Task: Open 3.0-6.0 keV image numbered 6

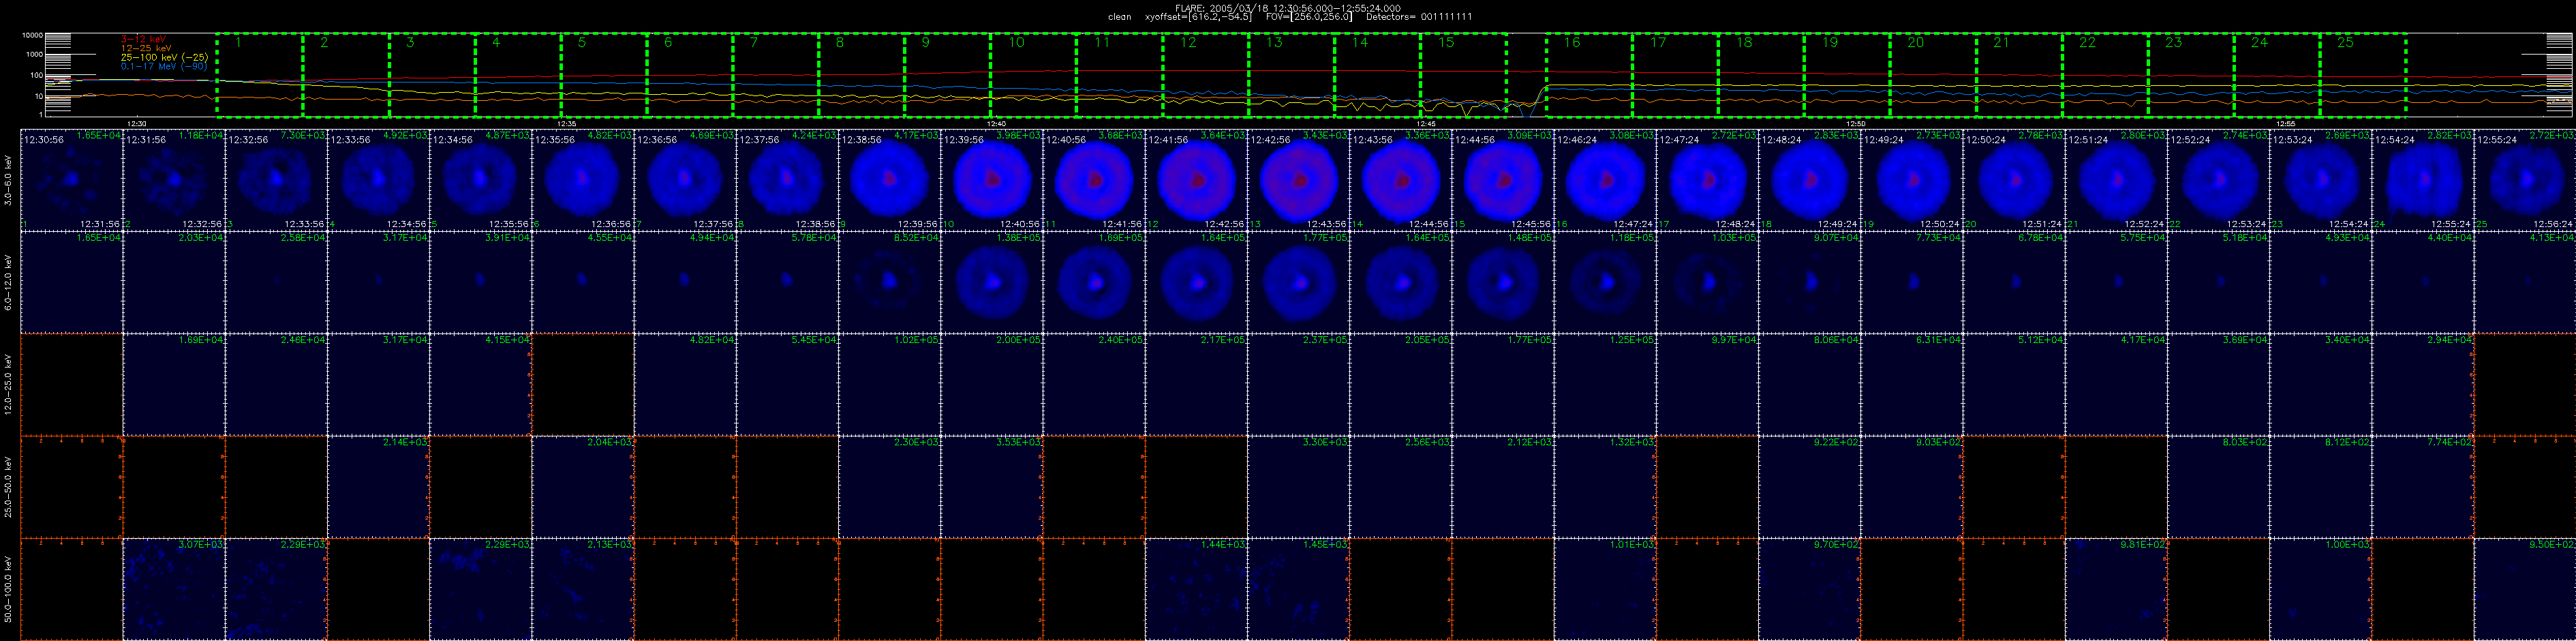Action: click(582, 180)
